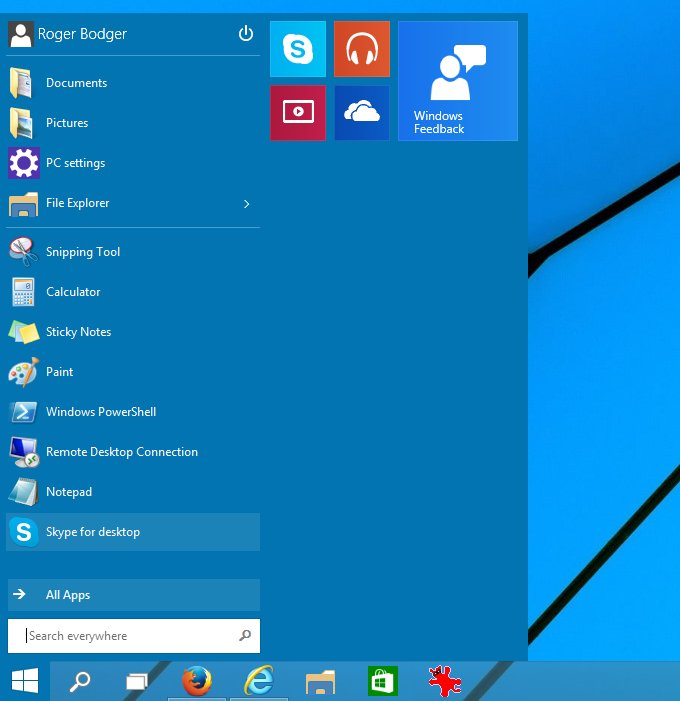
Task: Click the File Explorer icon in menu
Action: [23, 203]
